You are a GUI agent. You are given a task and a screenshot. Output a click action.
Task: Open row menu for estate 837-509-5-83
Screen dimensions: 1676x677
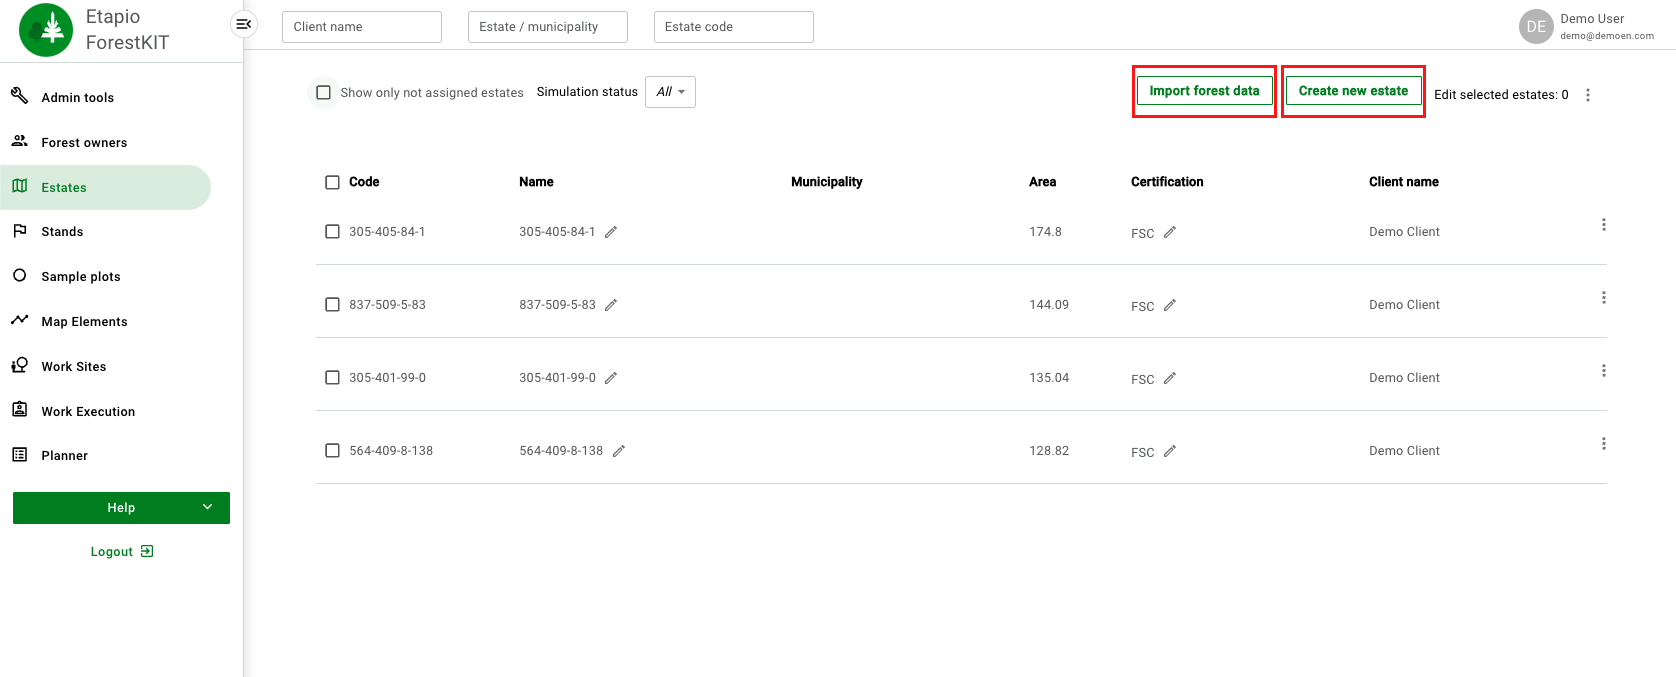pos(1604,298)
